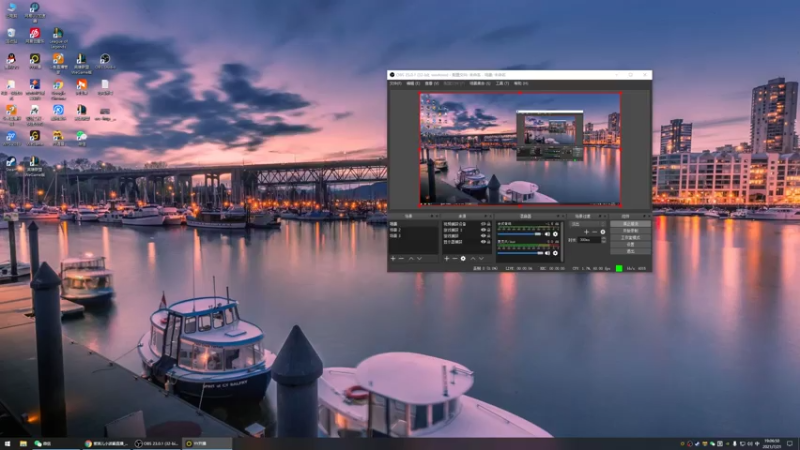Select the Recycle Bin desktop icon
The height and width of the screenshot is (450, 800).
[x=11, y=36]
